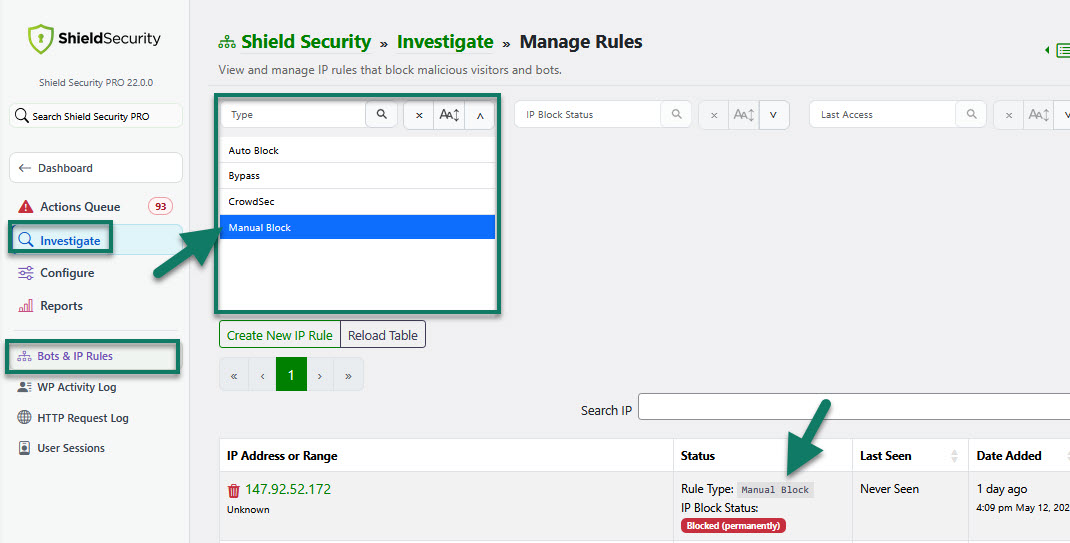Click the Blocked (permanently) status badge
The width and height of the screenshot is (1070, 543).
(733, 525)
